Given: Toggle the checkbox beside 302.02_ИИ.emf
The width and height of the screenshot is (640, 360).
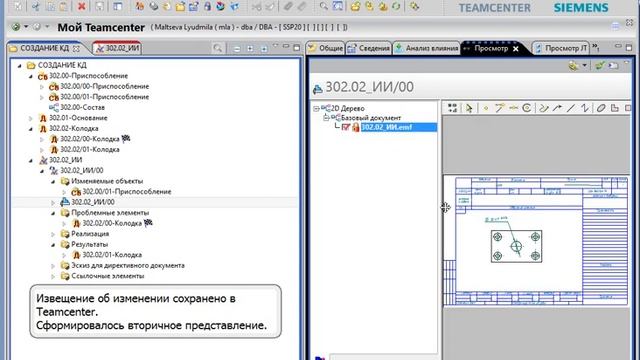Looking at the screenshot, I should [346, 127].
